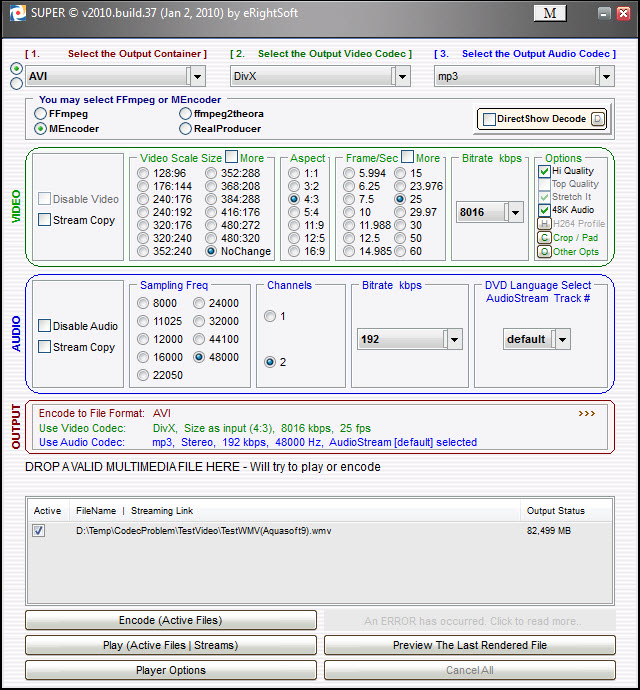Screen dimensions: 640x690
Task: Toggle the Disable Audio checkbox
Action: (45, 326)
